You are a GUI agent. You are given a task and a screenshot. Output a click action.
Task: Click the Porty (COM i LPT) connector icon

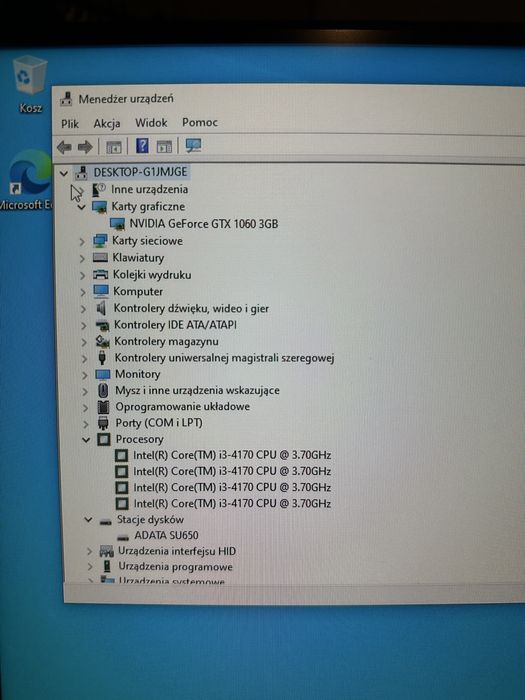pos(103,423)
